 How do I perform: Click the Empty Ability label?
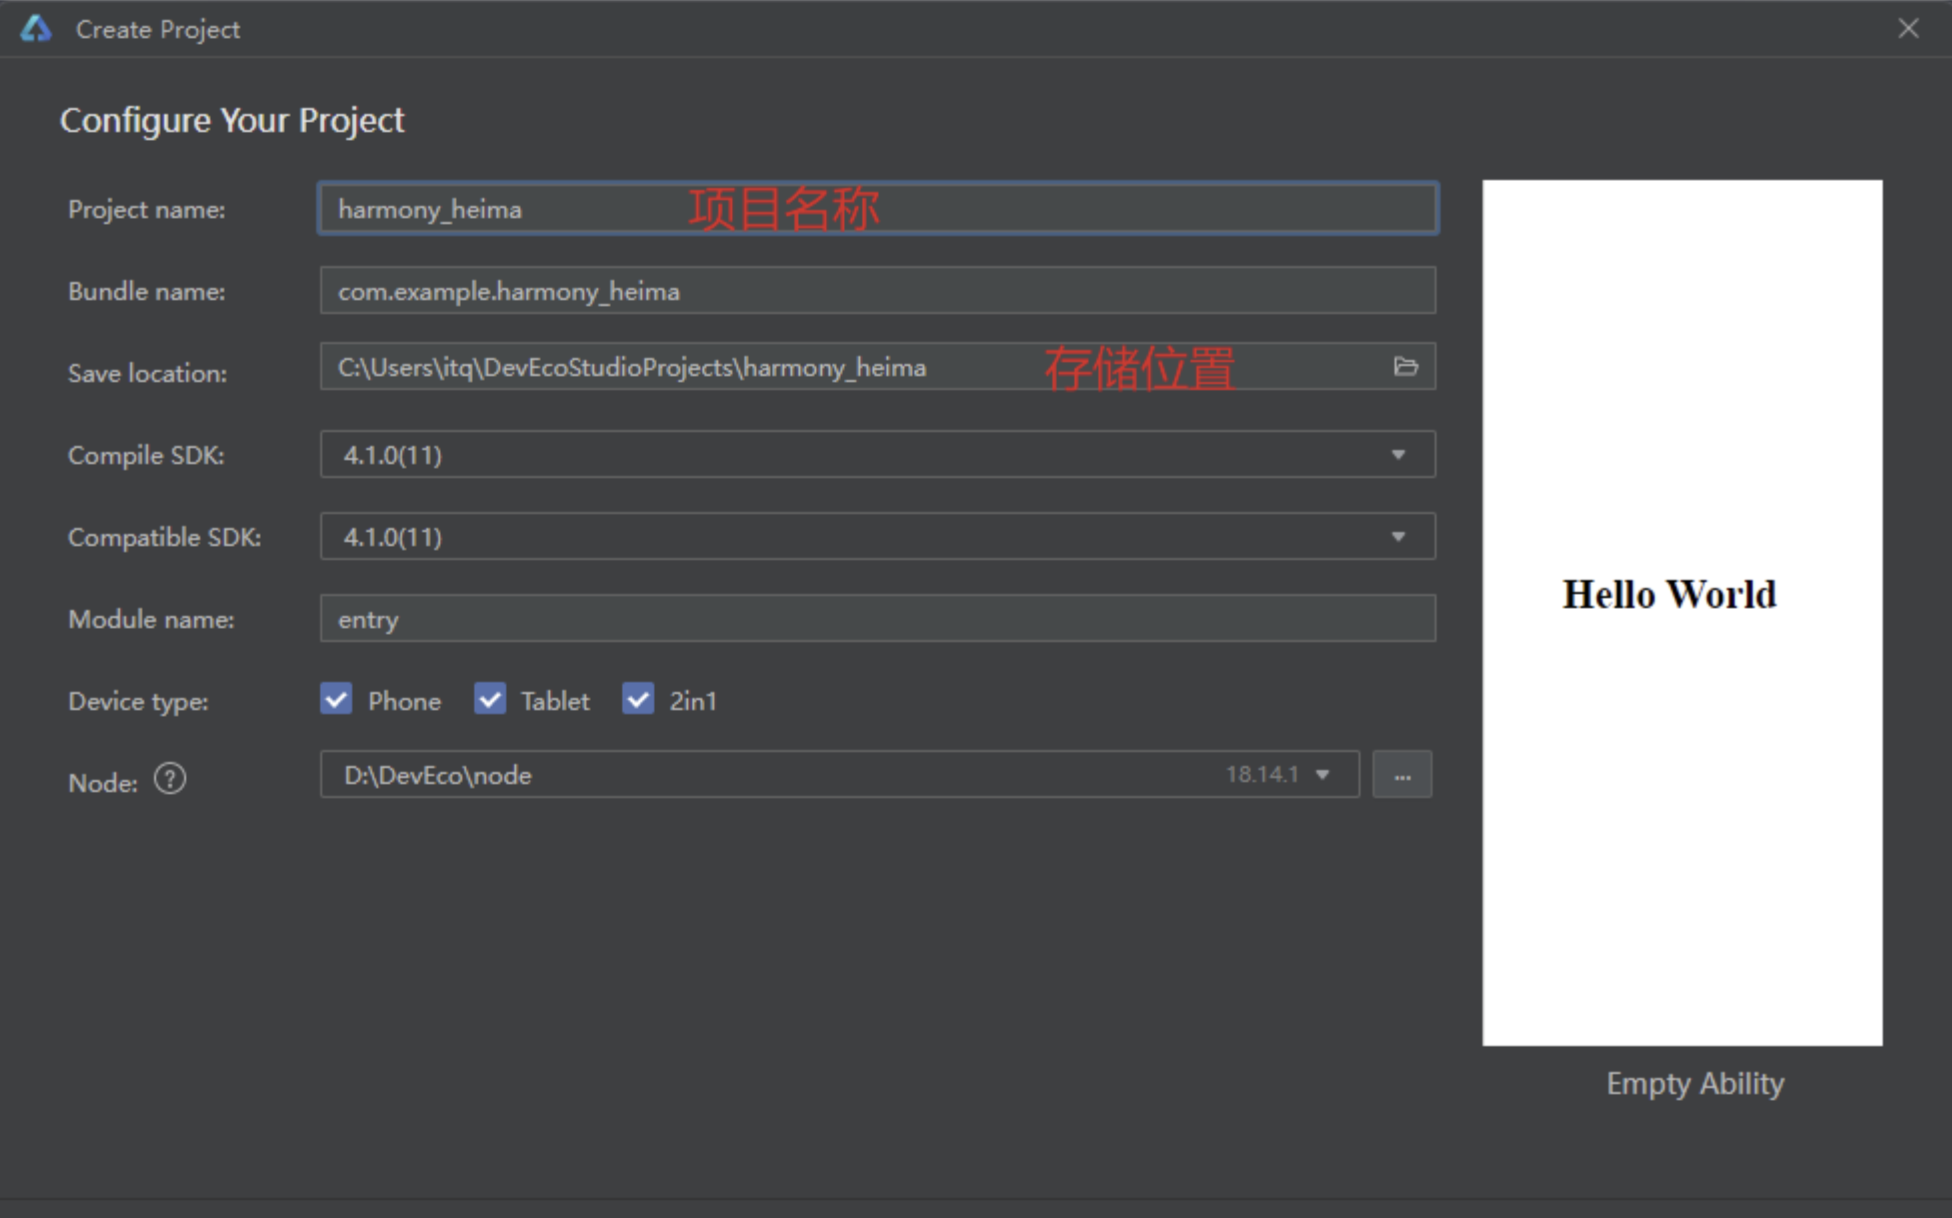[x=1695, y=1084]
